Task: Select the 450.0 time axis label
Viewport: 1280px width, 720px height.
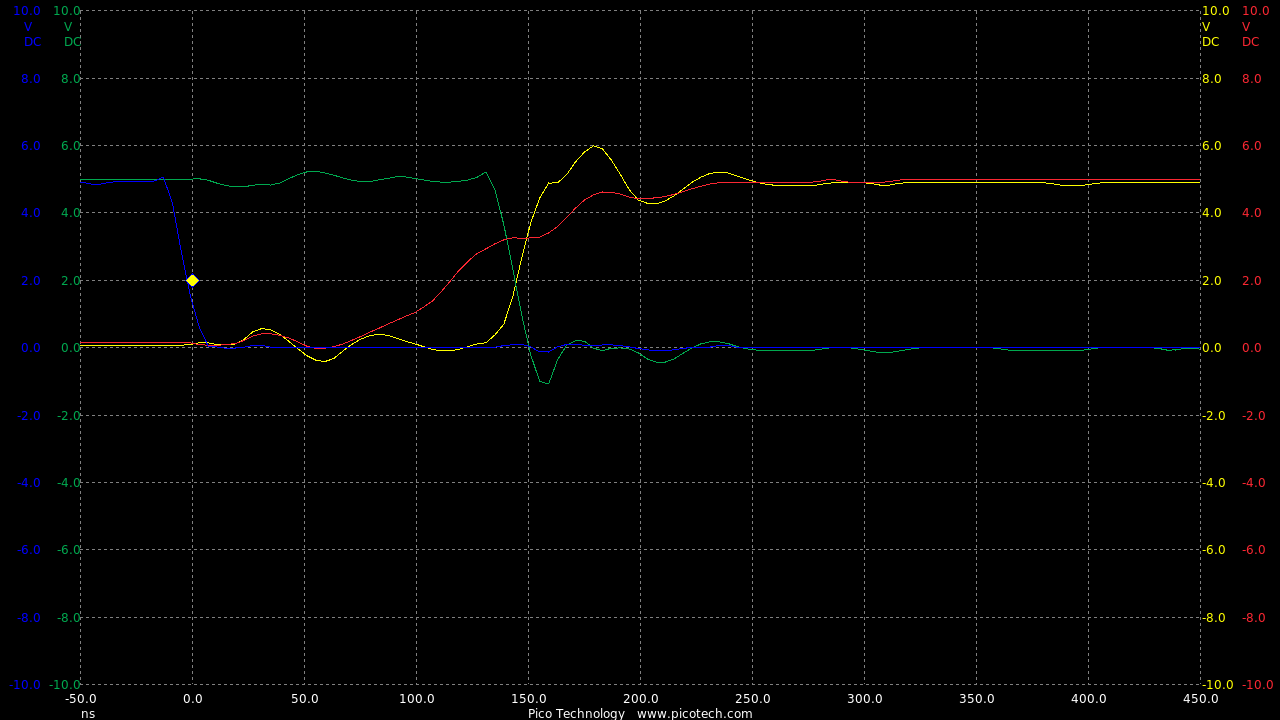Action: 1200,699
